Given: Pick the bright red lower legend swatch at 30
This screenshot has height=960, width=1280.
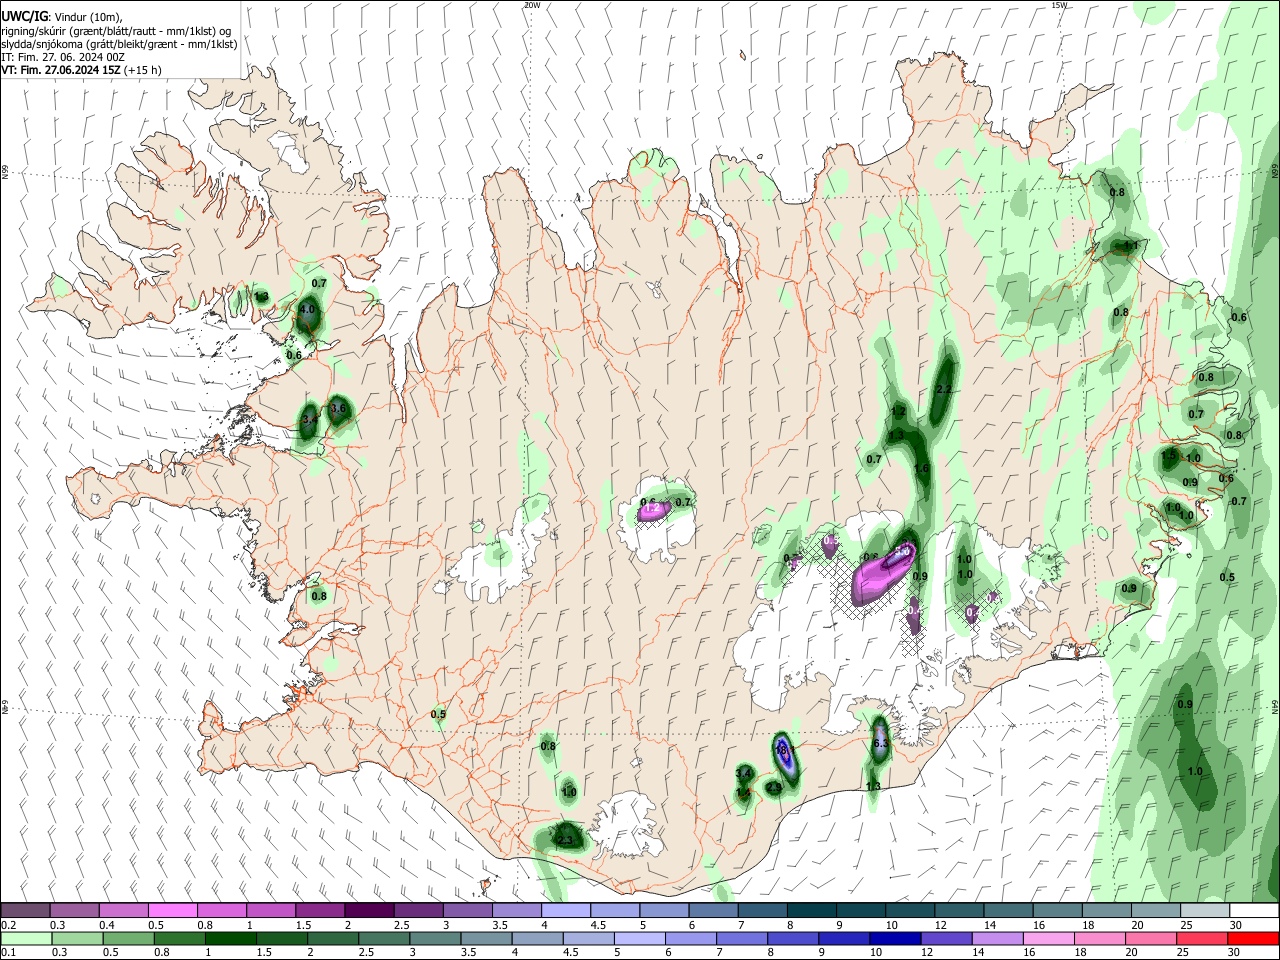Looking at the screenshot, I should [1254, 939].
